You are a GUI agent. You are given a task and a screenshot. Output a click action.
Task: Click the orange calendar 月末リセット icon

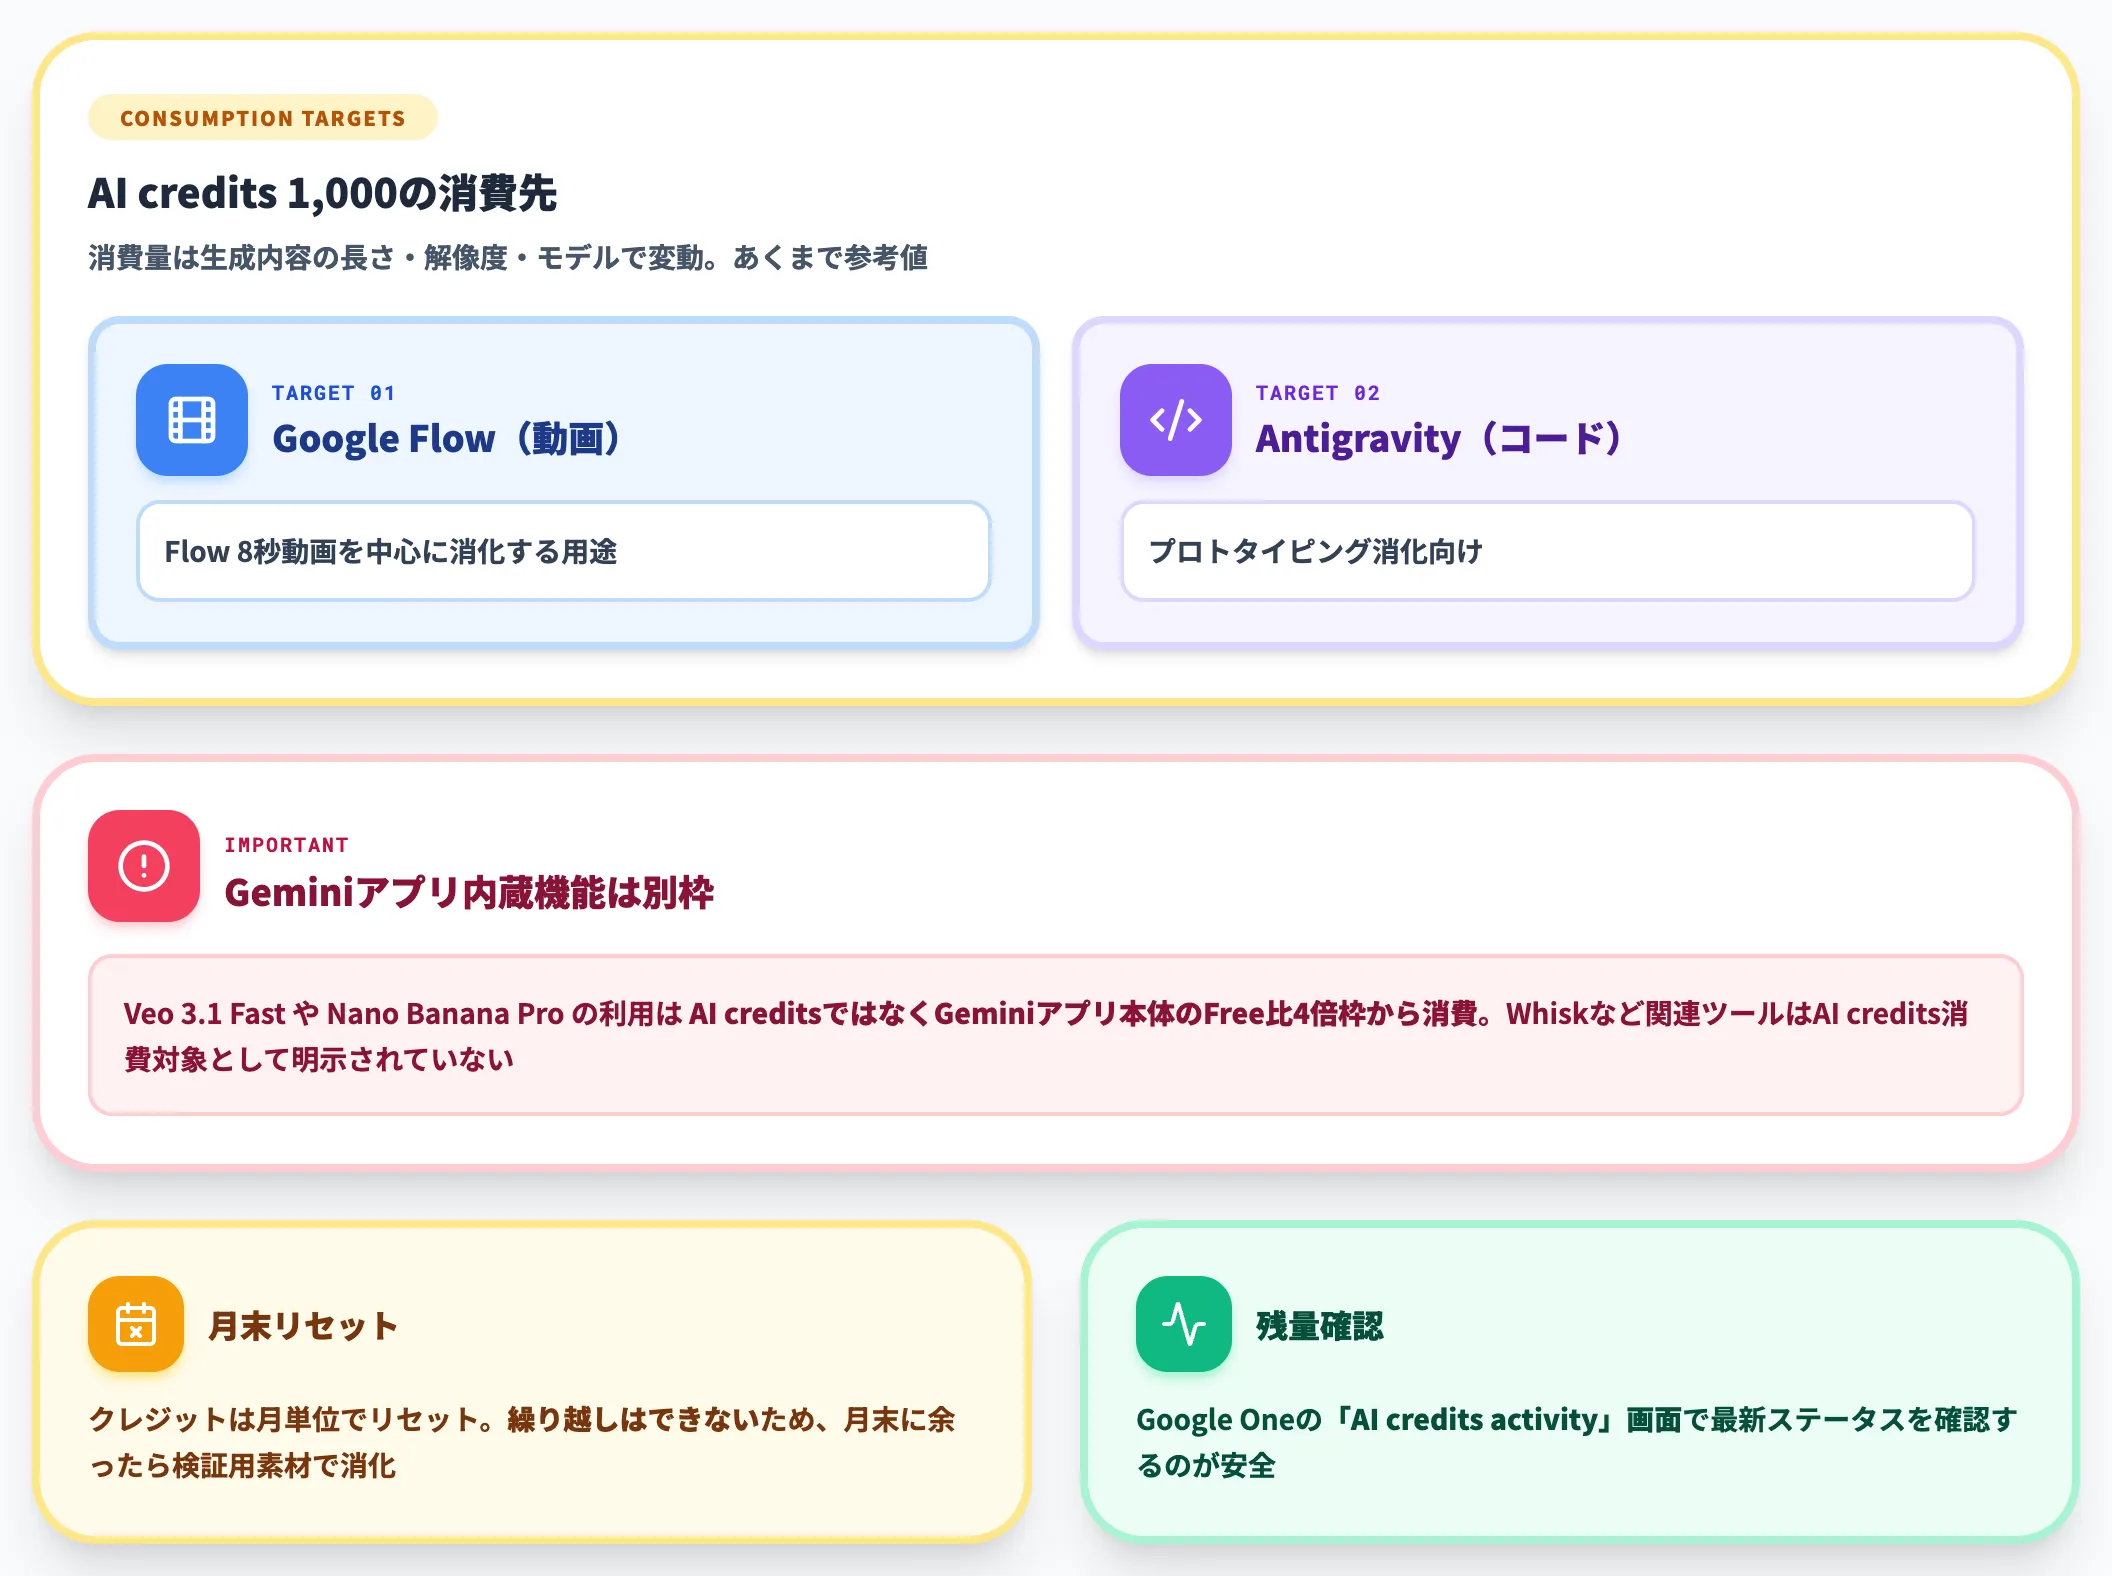coord(136,1324)
